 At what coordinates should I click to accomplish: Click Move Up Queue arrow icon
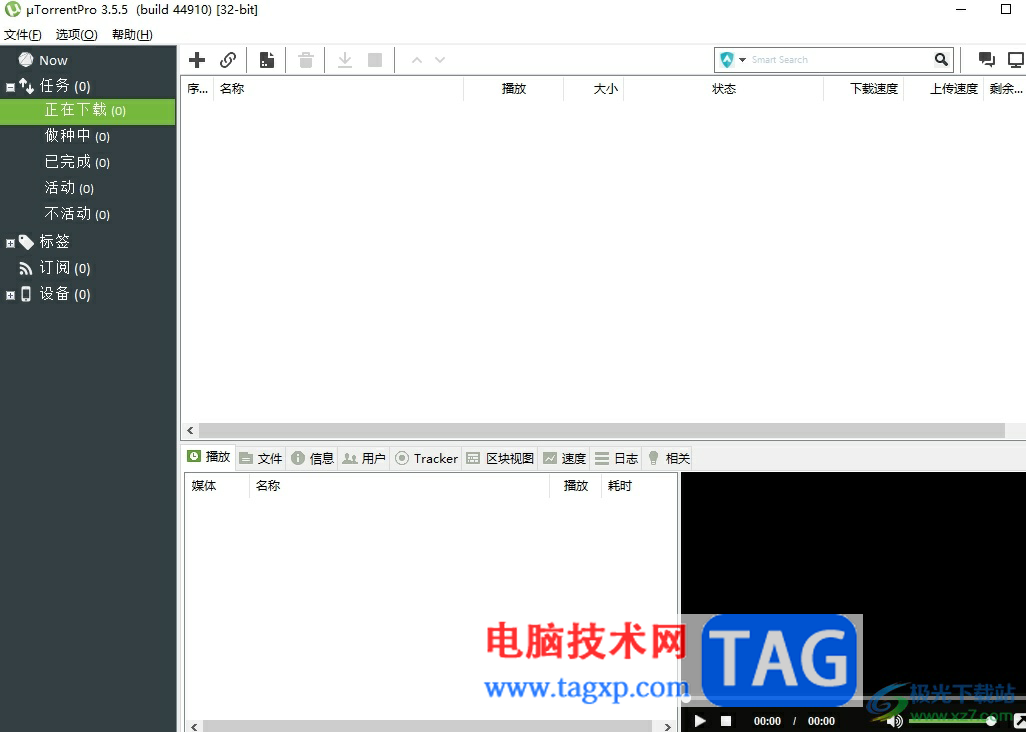[x=417, y=60]
